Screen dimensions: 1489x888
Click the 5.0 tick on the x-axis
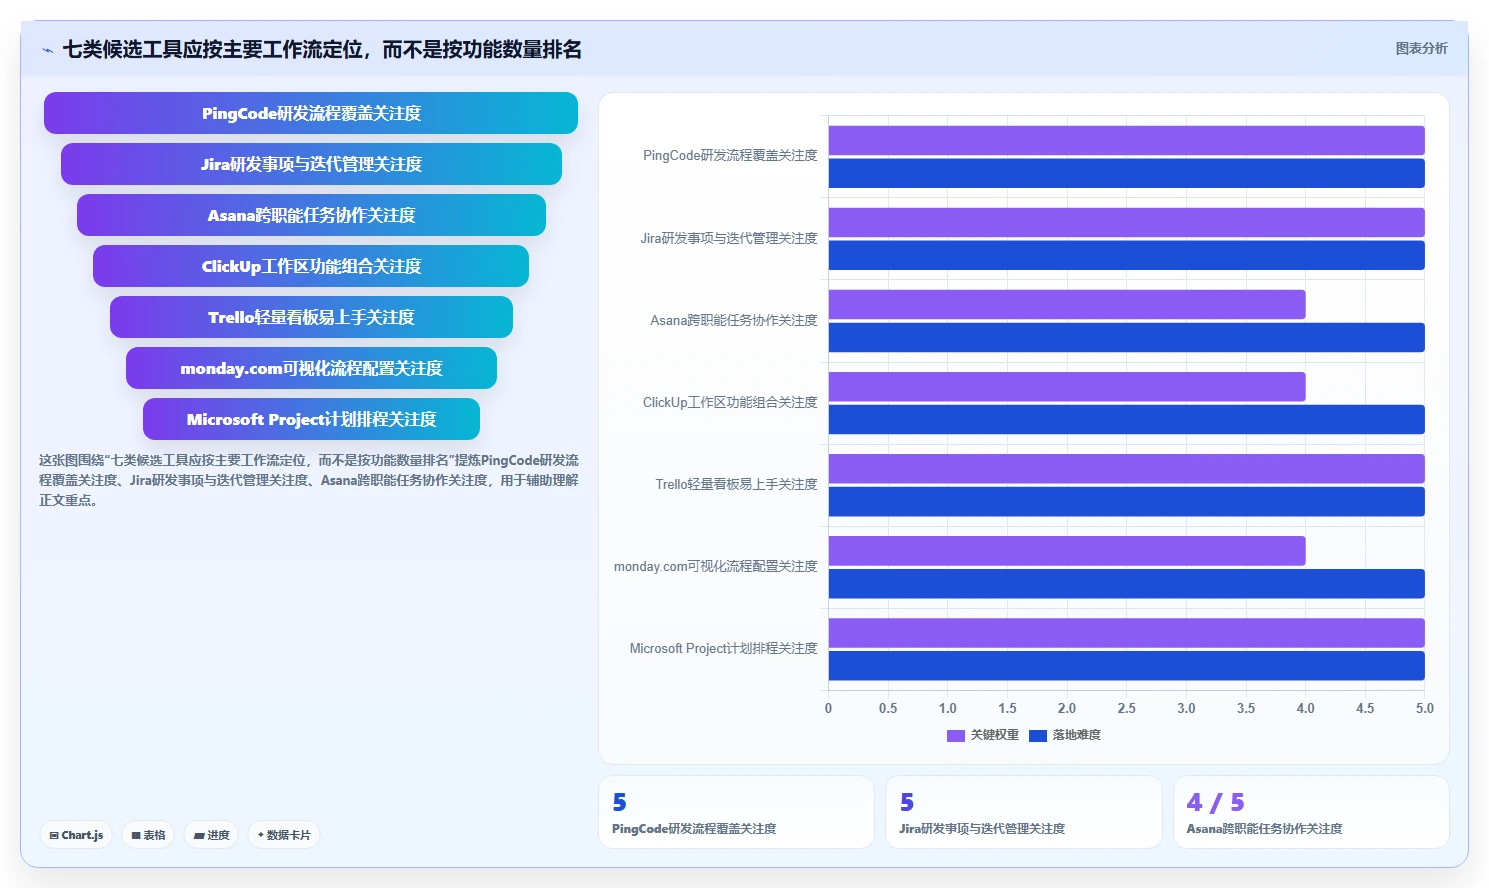point(1424,708)
